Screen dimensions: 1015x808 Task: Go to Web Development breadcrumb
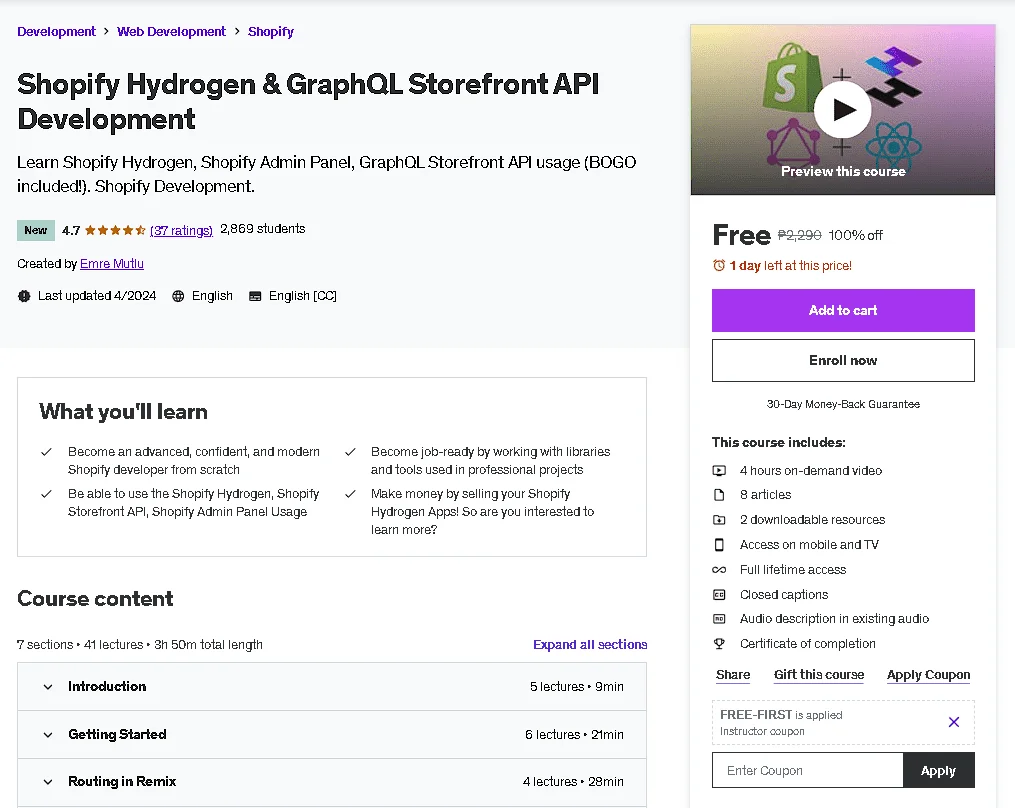172,32
